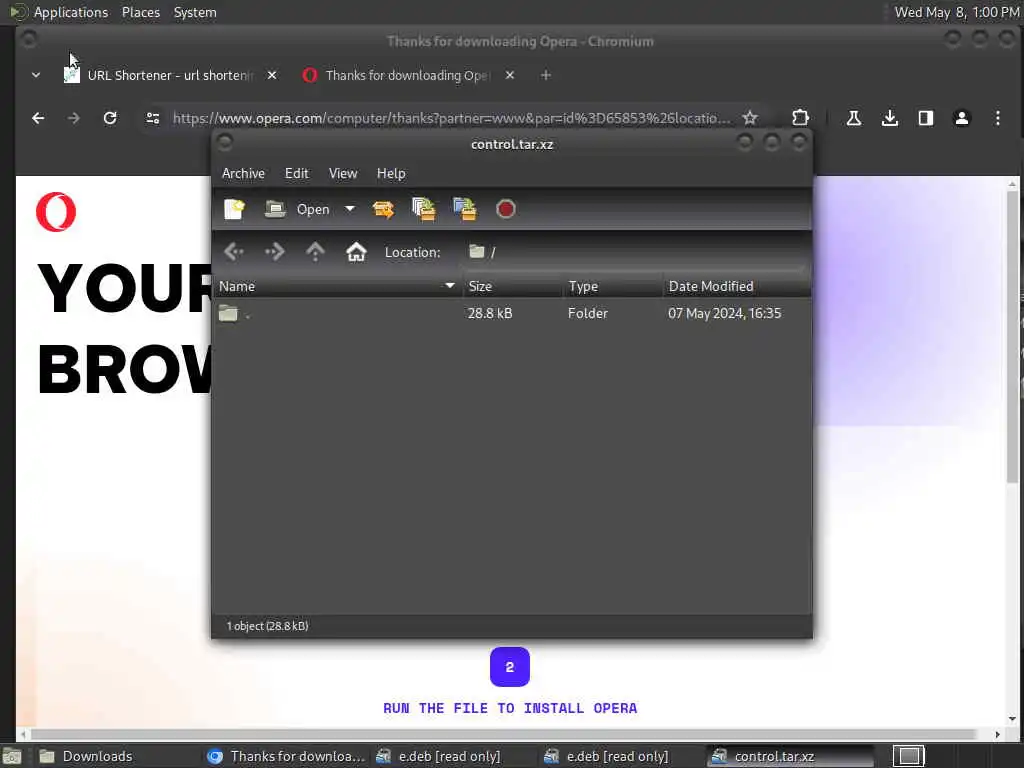Sort by the Size column header
Viewport: 1024px width, 768px height.
tap(513, 287)
